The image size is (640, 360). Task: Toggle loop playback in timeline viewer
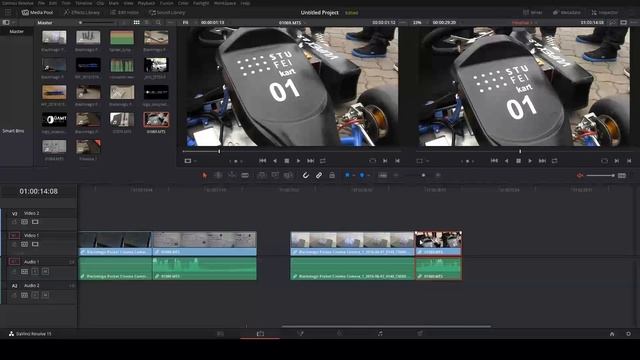(x=555, y=161)
